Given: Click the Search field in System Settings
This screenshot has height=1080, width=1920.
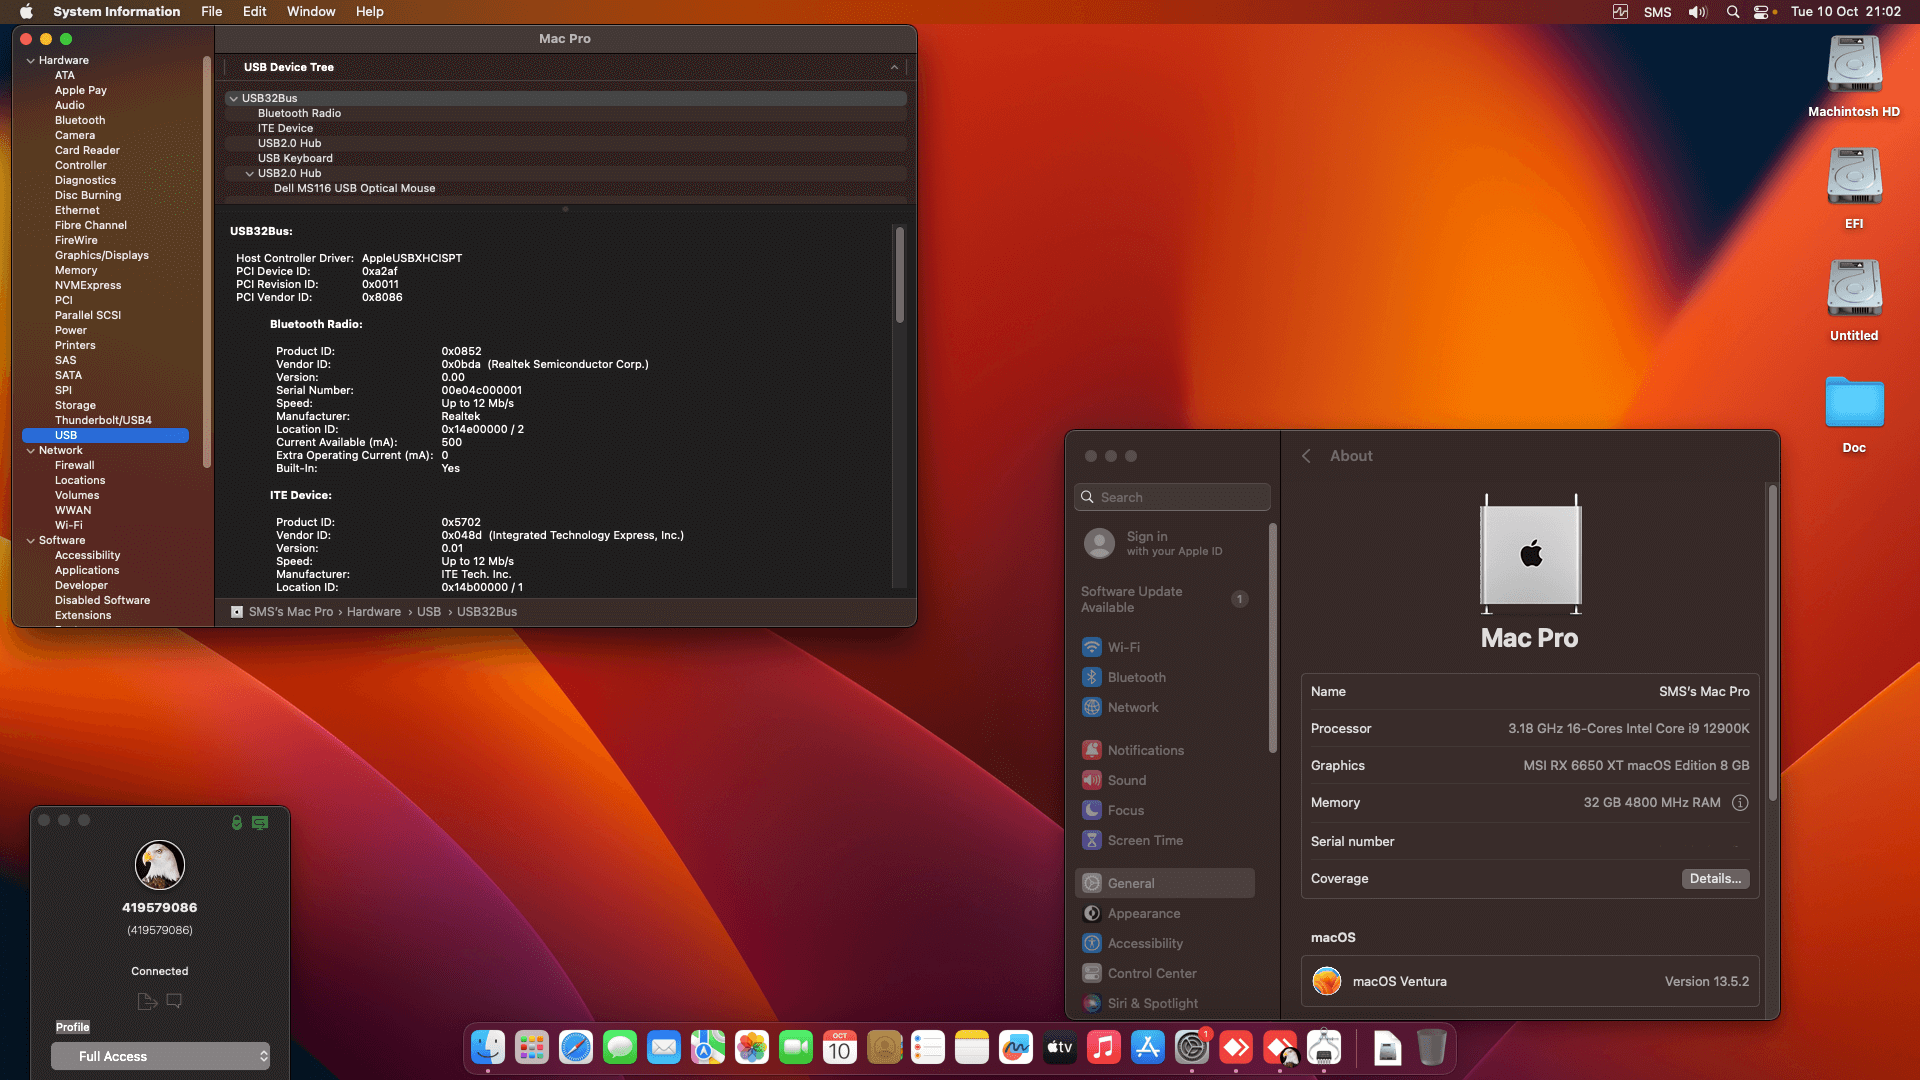Looking at the screenshot, I should point(1171,497).
